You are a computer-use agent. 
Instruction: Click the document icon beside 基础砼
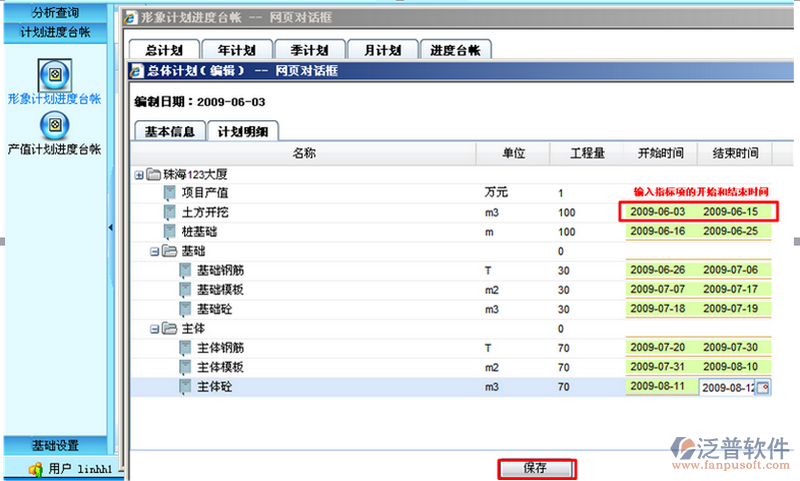[185, 309]
